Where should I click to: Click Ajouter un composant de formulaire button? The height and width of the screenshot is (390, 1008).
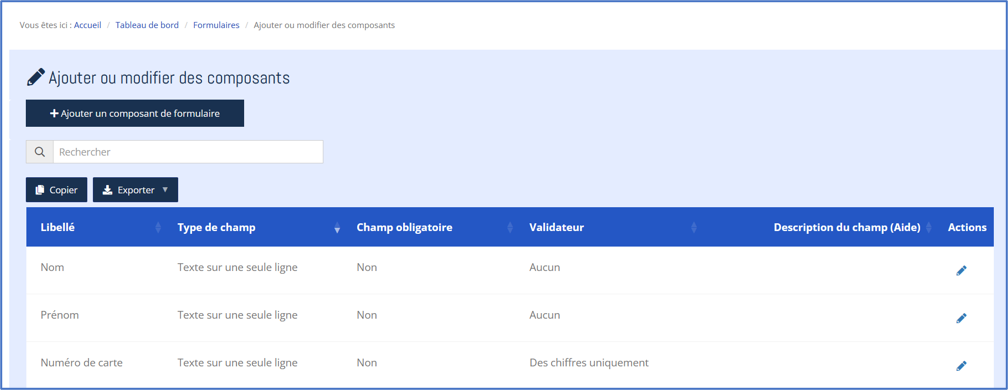click(x=135, y=113)
